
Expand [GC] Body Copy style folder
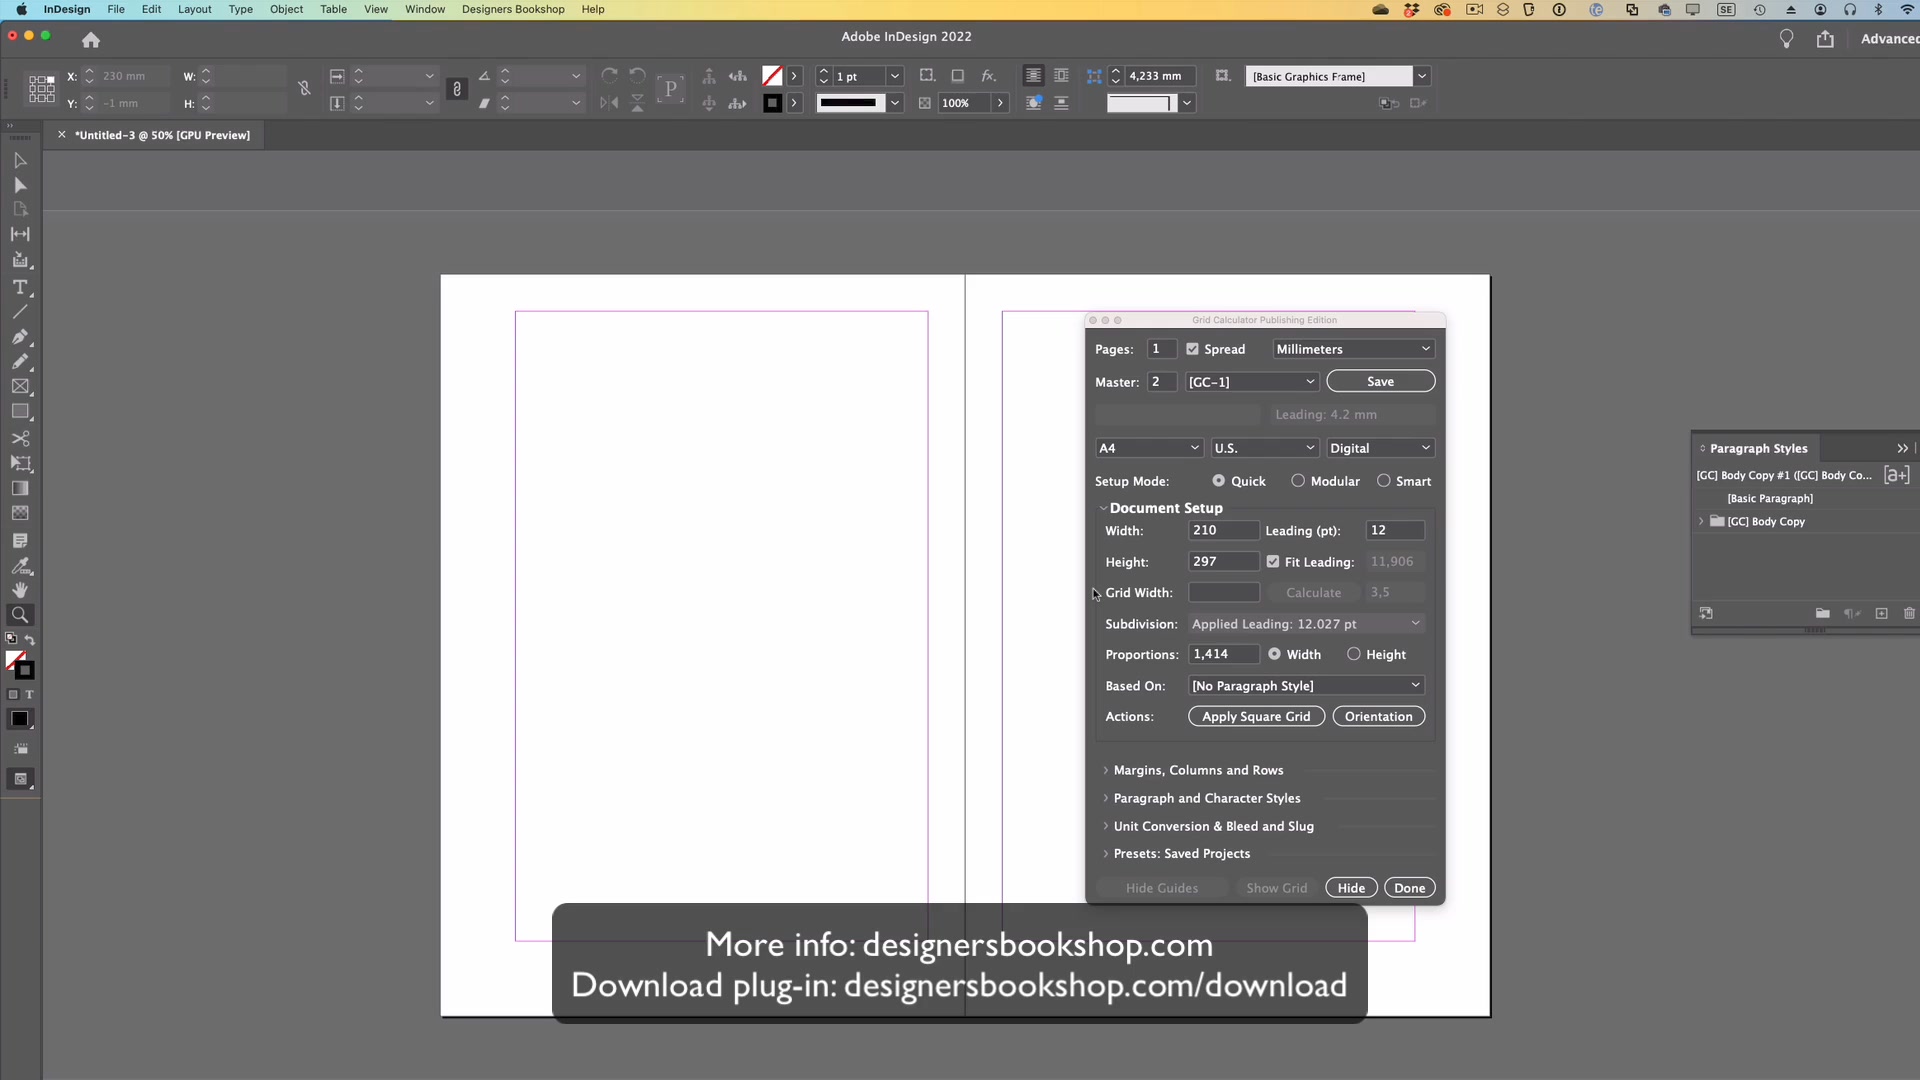(1701, 521)
